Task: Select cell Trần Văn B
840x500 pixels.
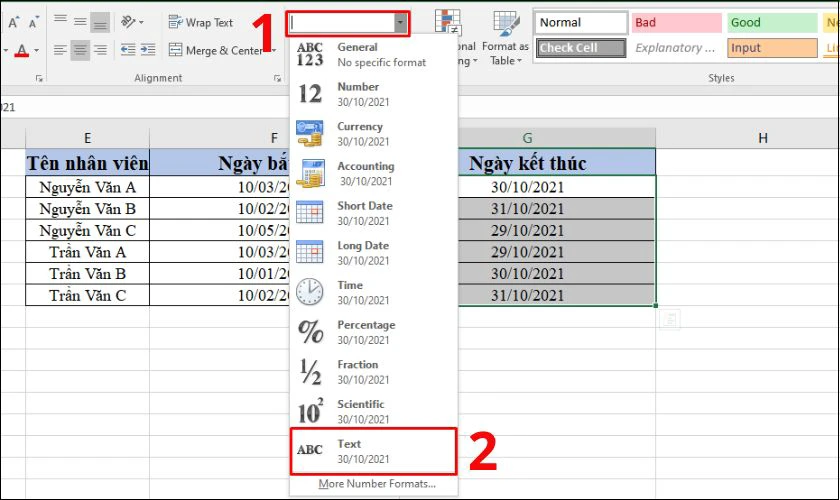Action: (x=87, y=274)
